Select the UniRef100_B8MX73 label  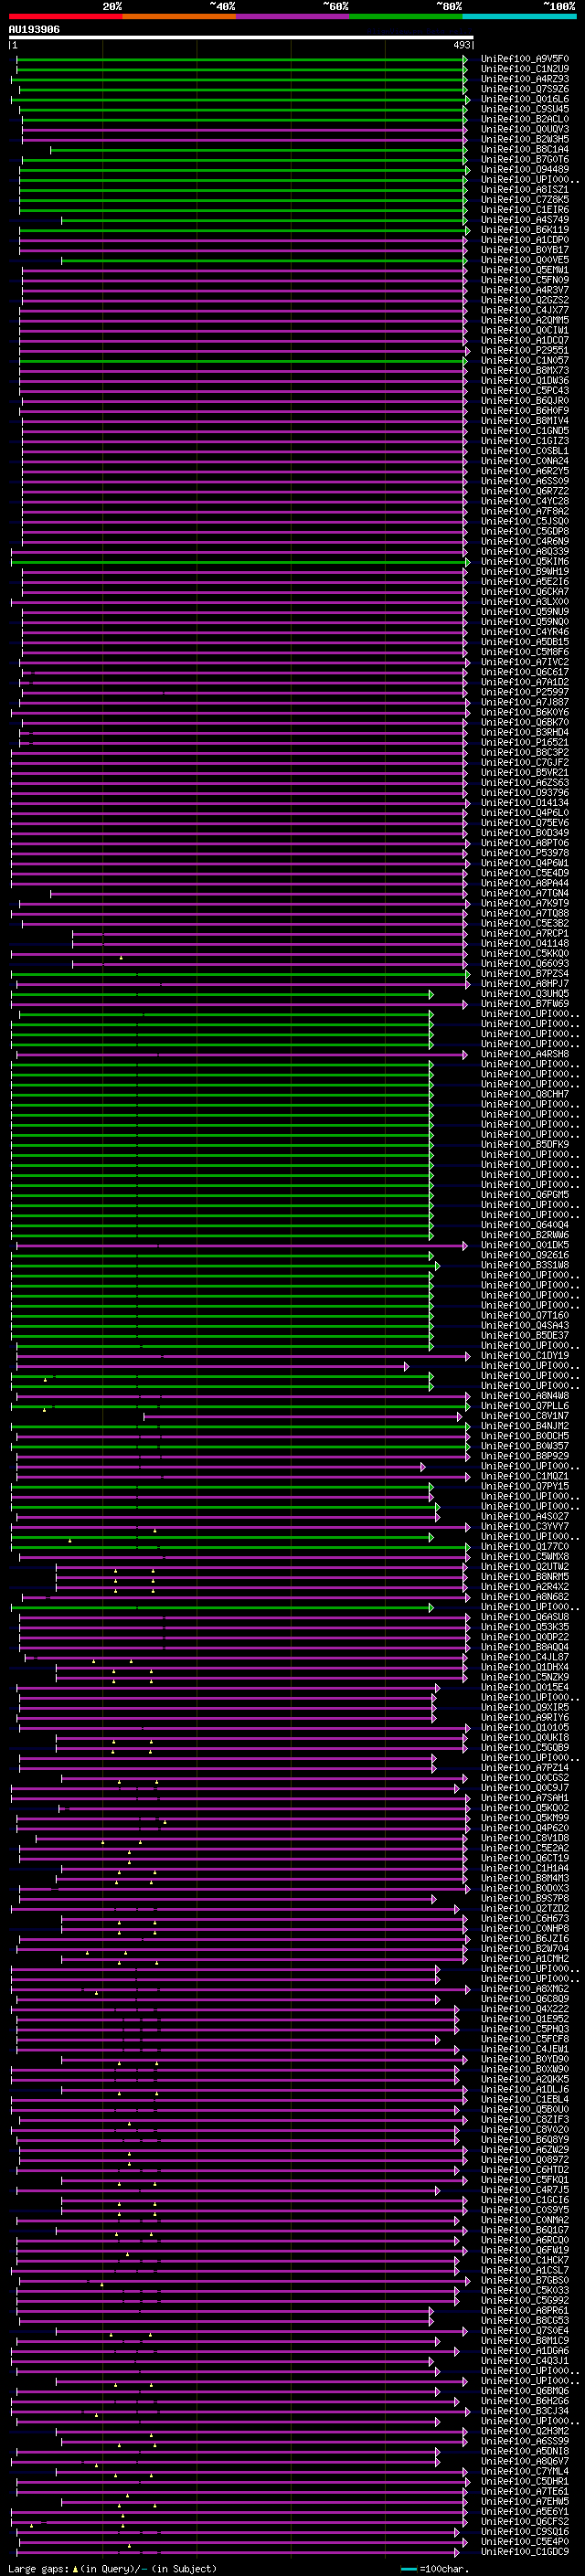(525, 370)
